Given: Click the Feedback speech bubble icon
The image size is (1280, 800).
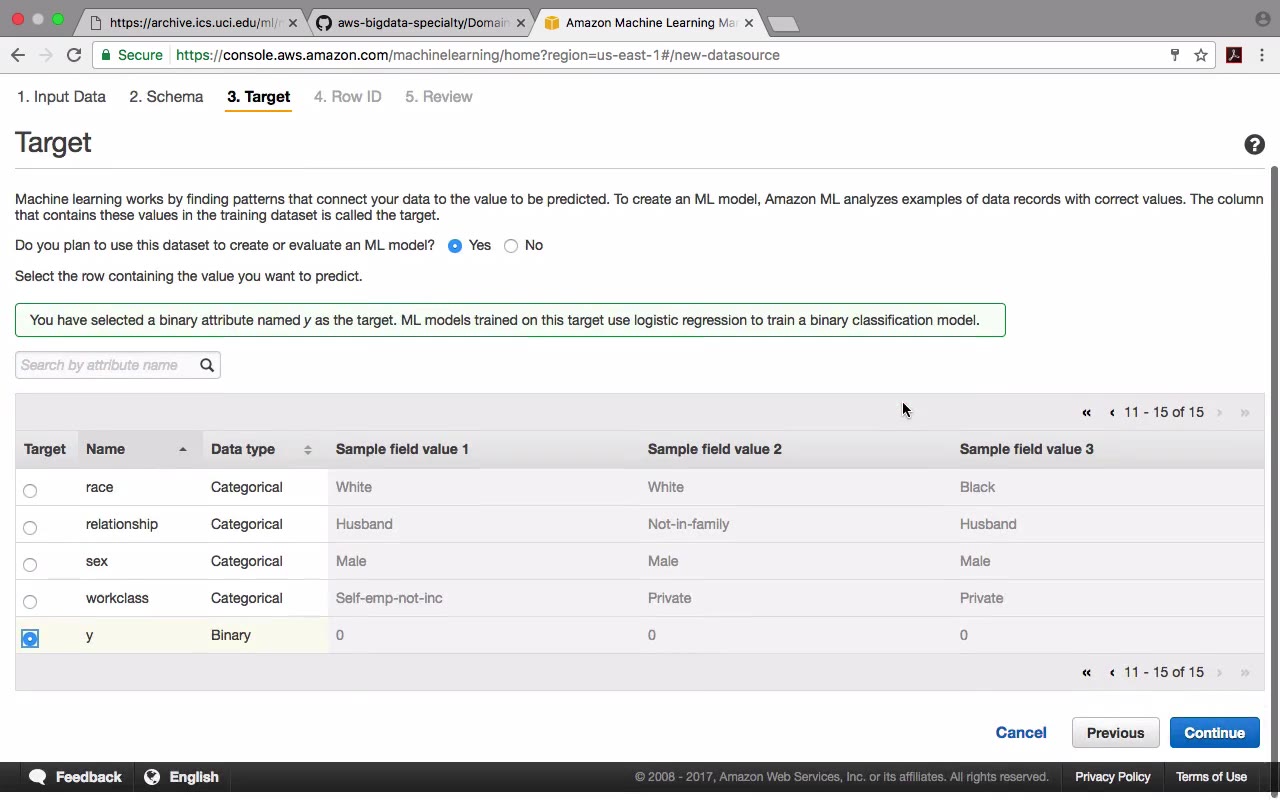Looking at the screenshot, I should (x=38, y=777).
